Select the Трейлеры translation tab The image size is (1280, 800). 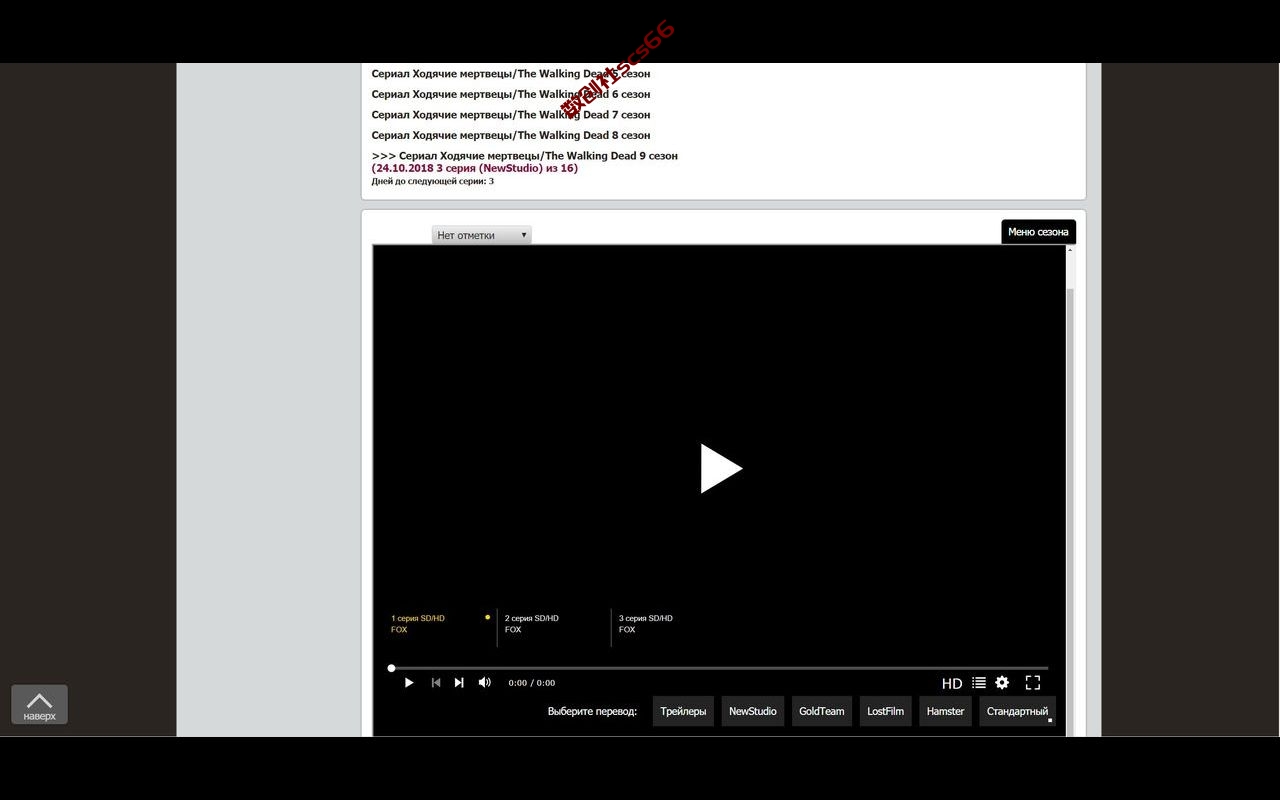(683, 711)
